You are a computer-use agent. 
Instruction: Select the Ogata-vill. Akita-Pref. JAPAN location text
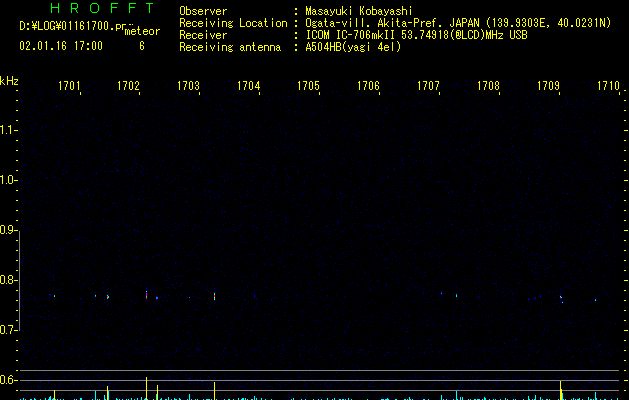pyautogui.click(x=458, y=23)
